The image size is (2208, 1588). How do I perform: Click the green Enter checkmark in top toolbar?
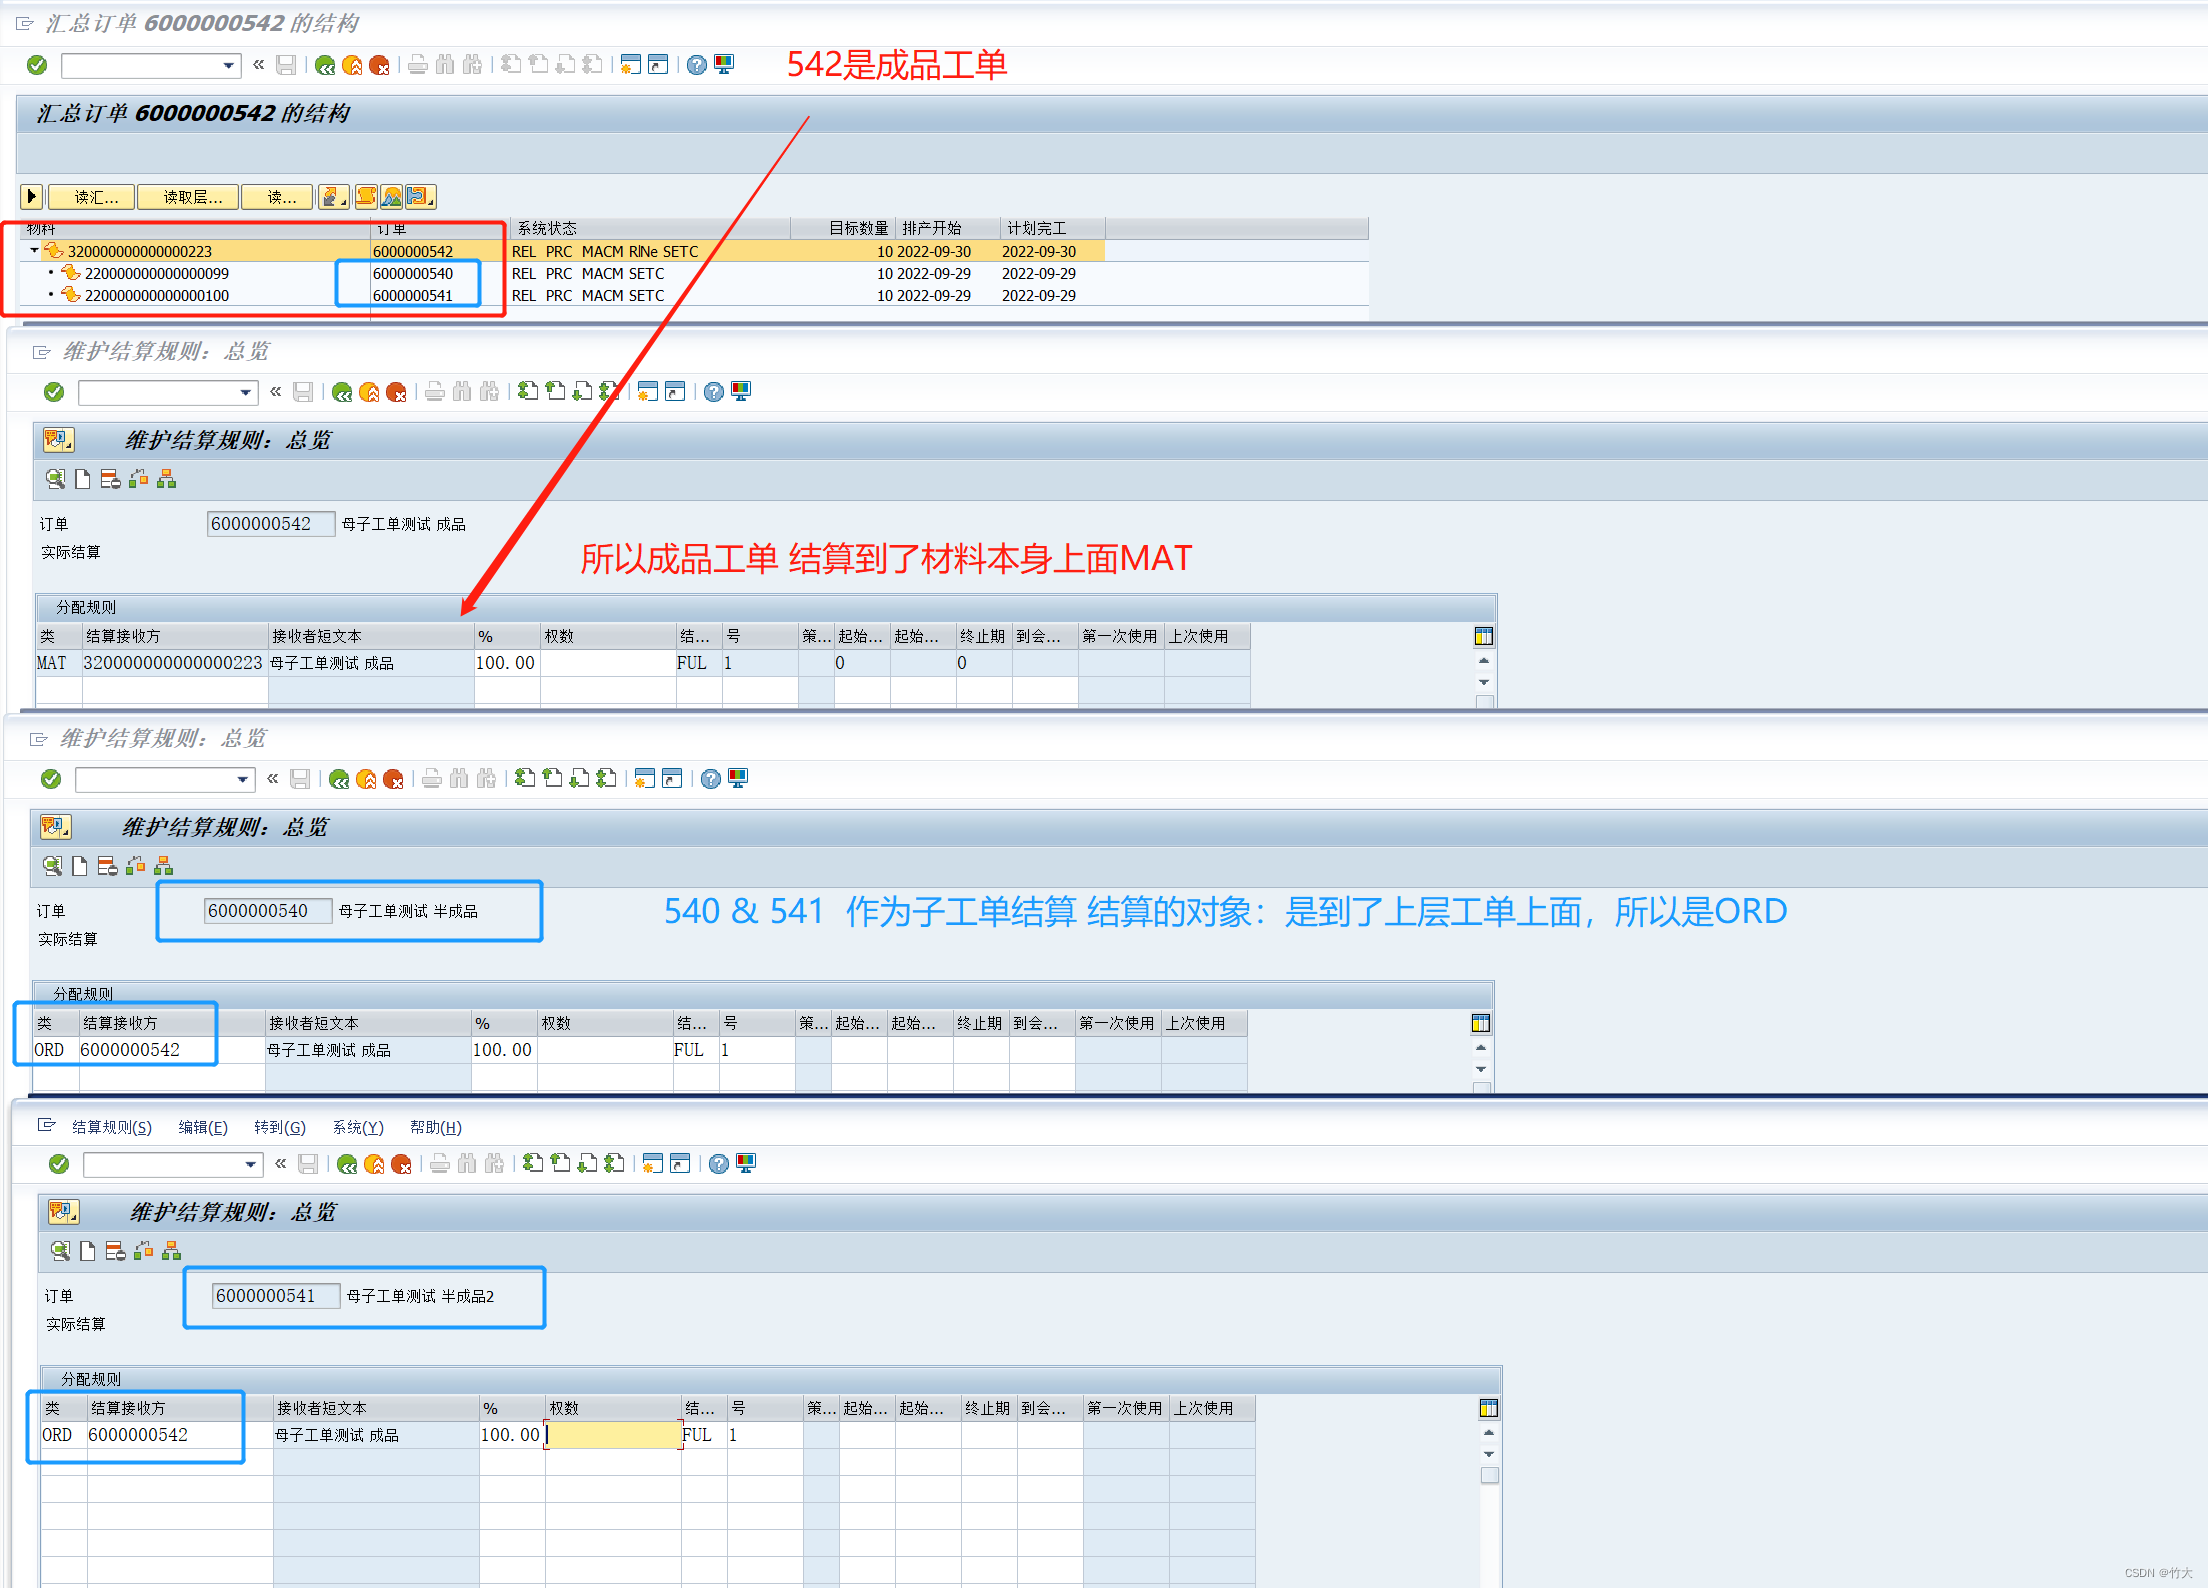coord(37,65)
